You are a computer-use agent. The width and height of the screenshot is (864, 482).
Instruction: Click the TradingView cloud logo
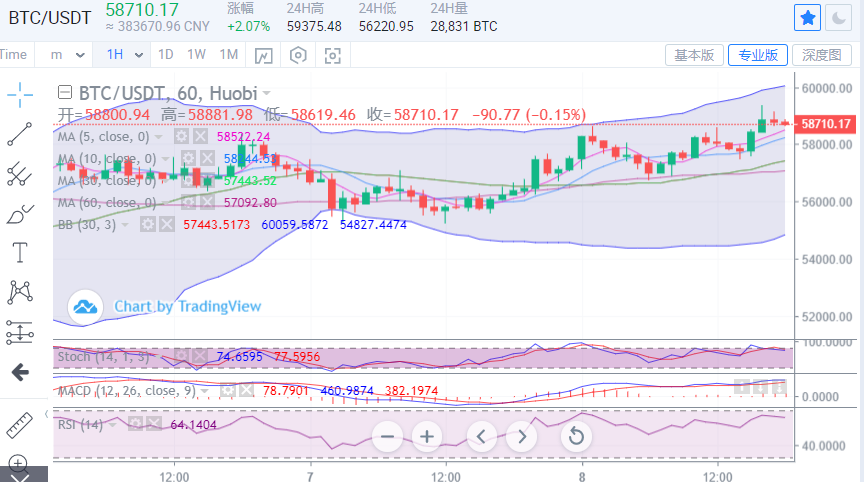85,306
